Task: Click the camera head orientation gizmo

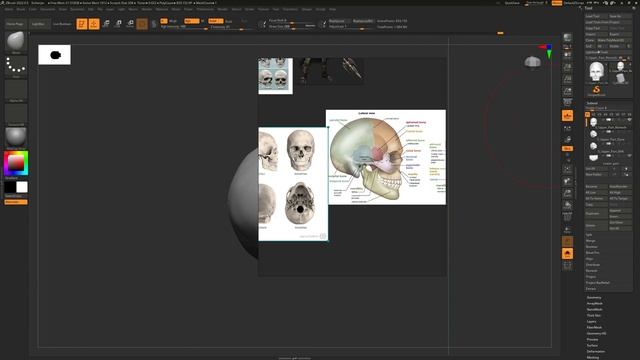Action: point(533,62)
